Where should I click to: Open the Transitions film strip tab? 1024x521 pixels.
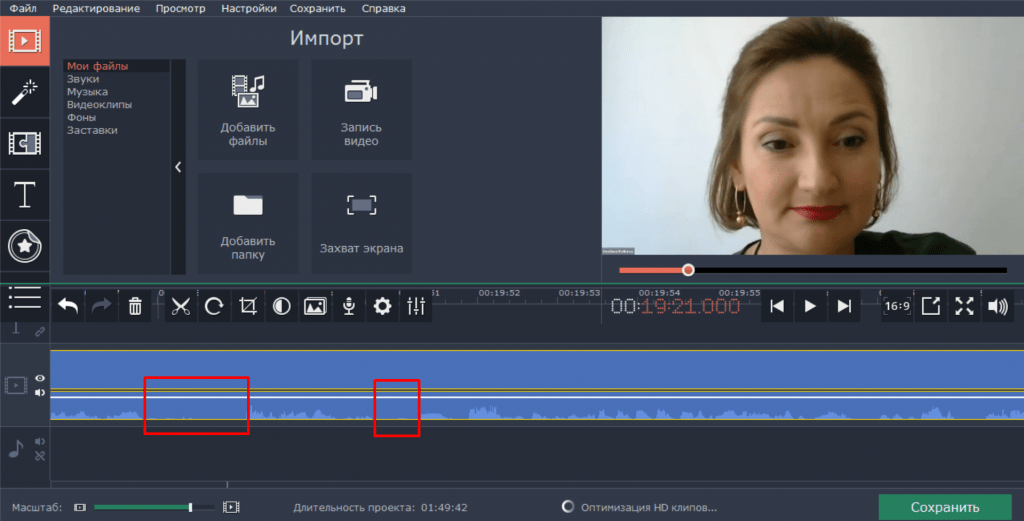coord(24,143)
